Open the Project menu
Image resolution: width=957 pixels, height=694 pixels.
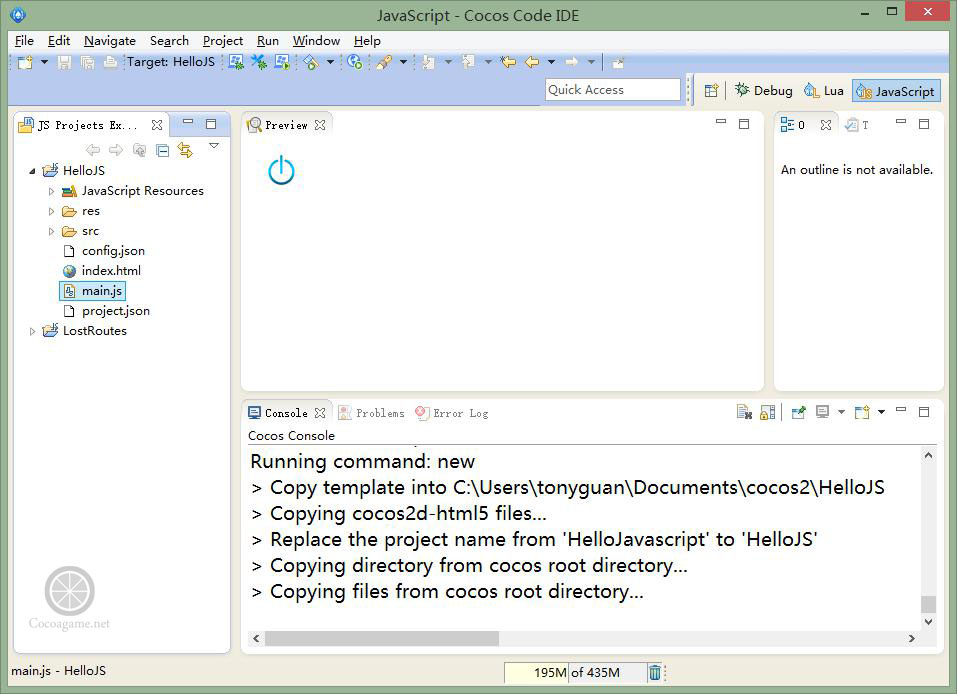click(223, 40)
